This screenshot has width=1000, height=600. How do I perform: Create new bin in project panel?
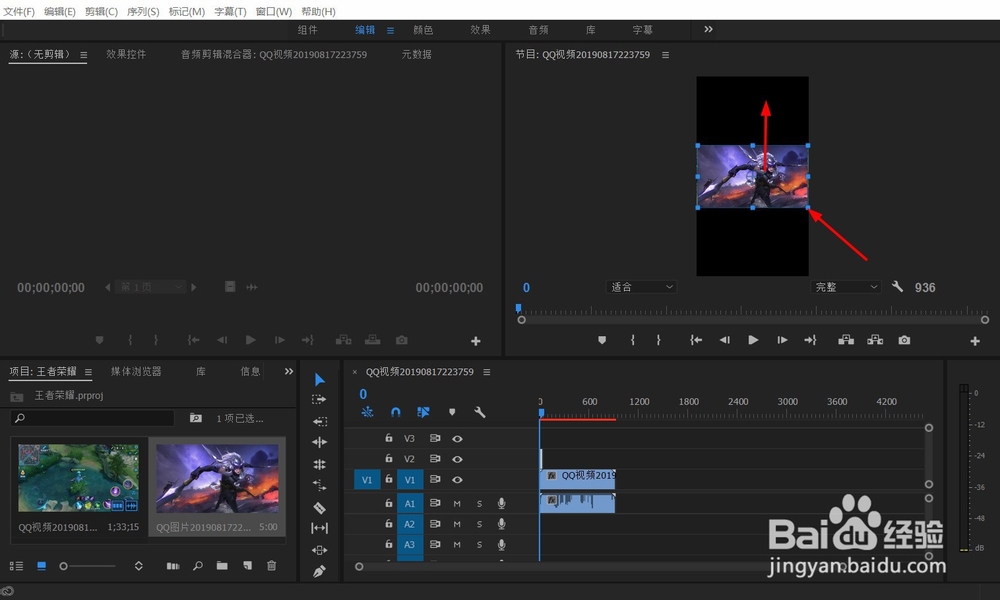click(x=222, y=566)
